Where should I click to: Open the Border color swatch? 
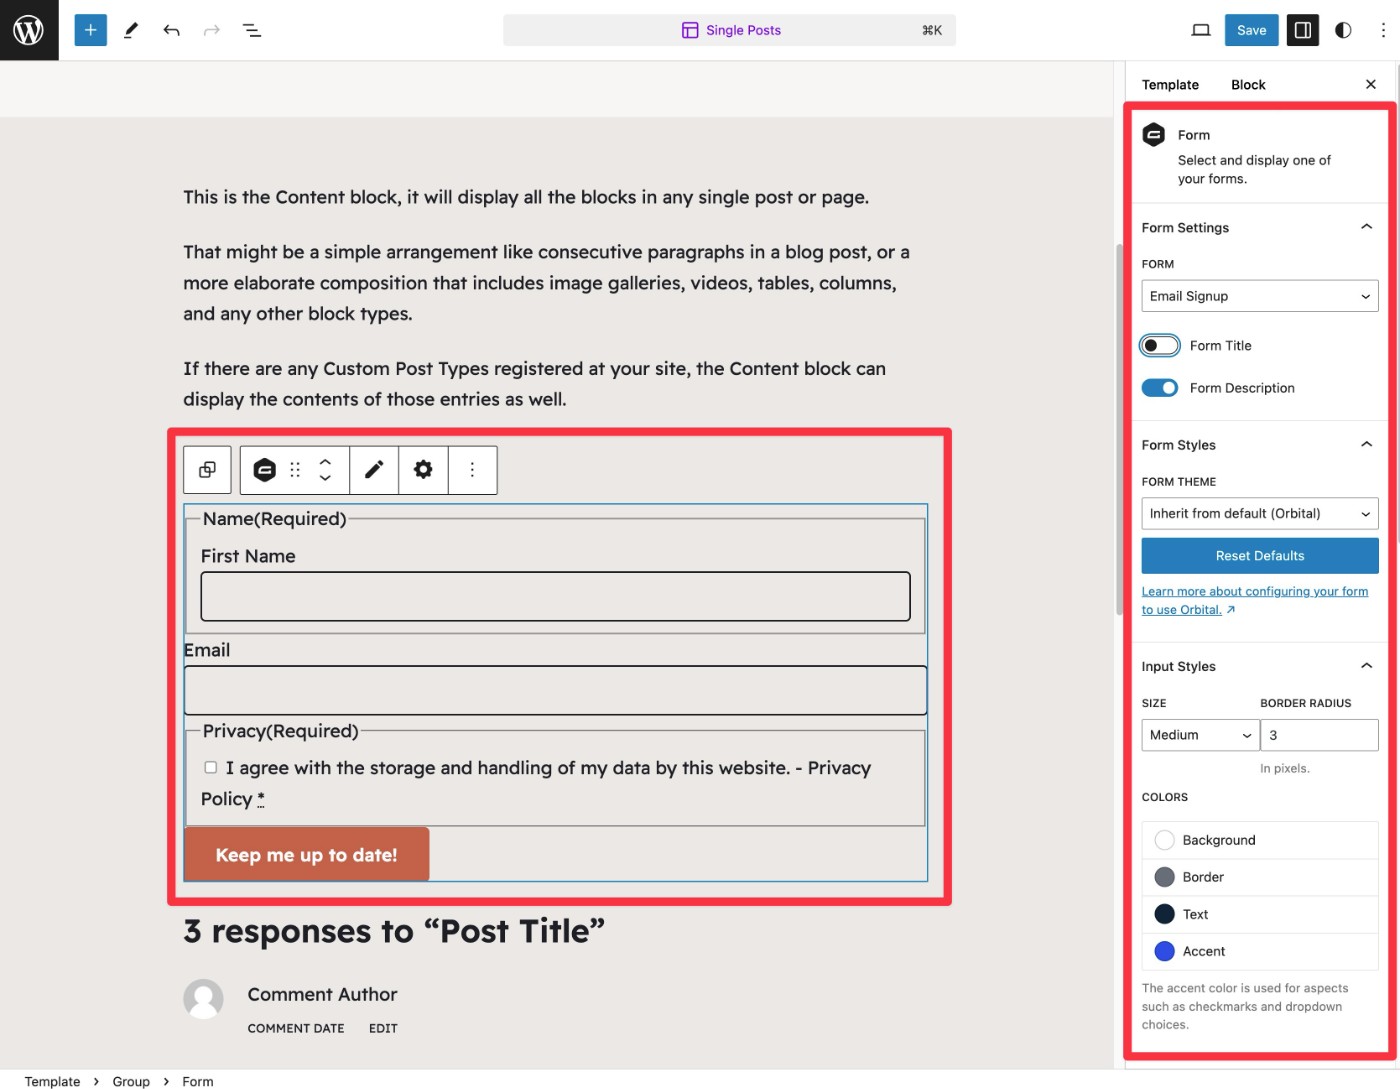1260,877
